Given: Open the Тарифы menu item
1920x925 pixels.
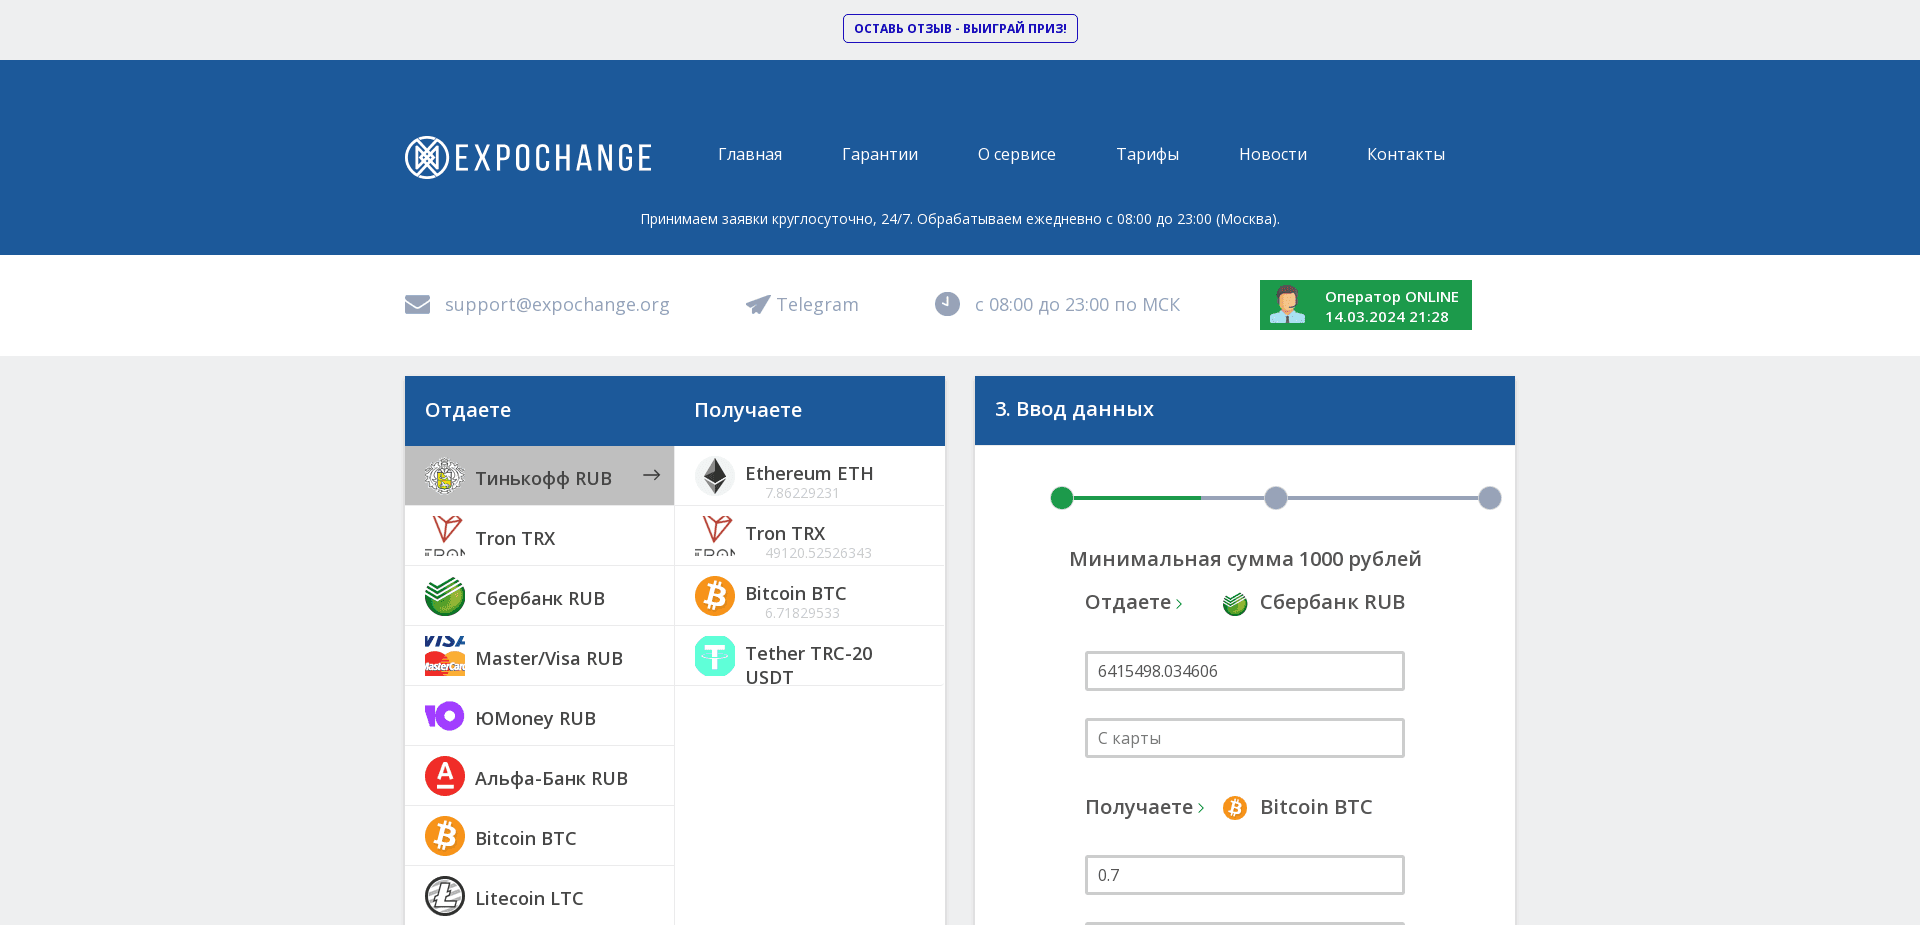Looking at the screenshot, I should tap(1147, 154).
